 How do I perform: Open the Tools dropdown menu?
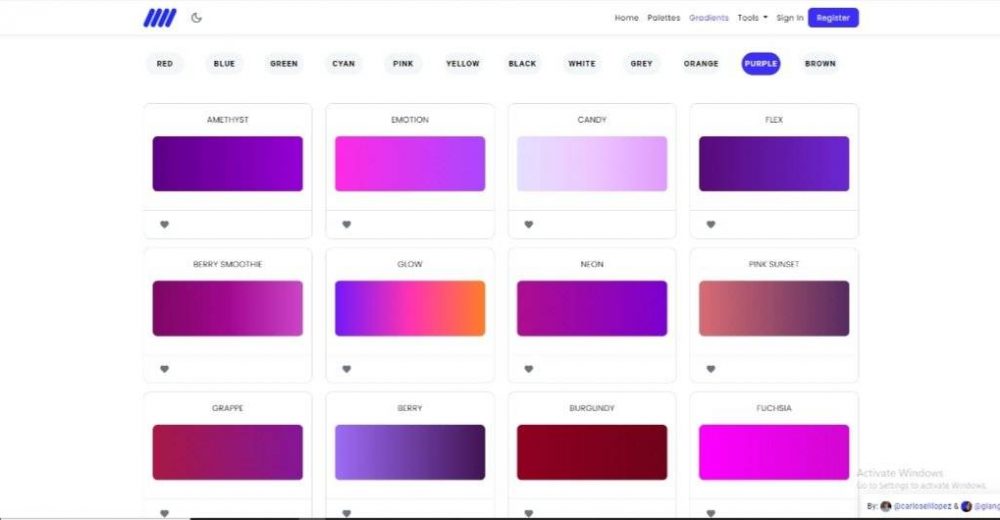coord(752,18)
